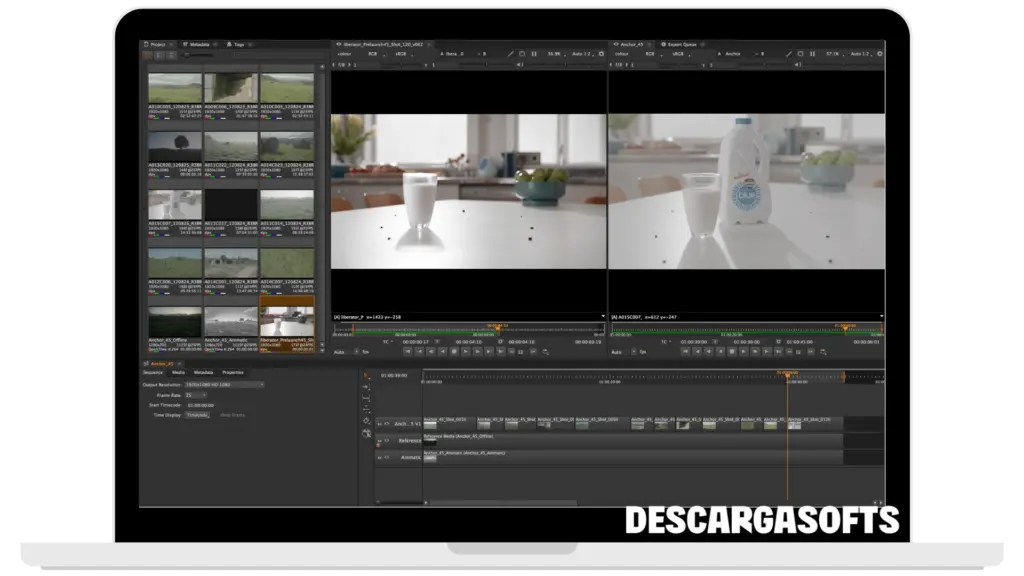Select the Anchor_45_Offline clip thumbnail

[x=175, y=323]
